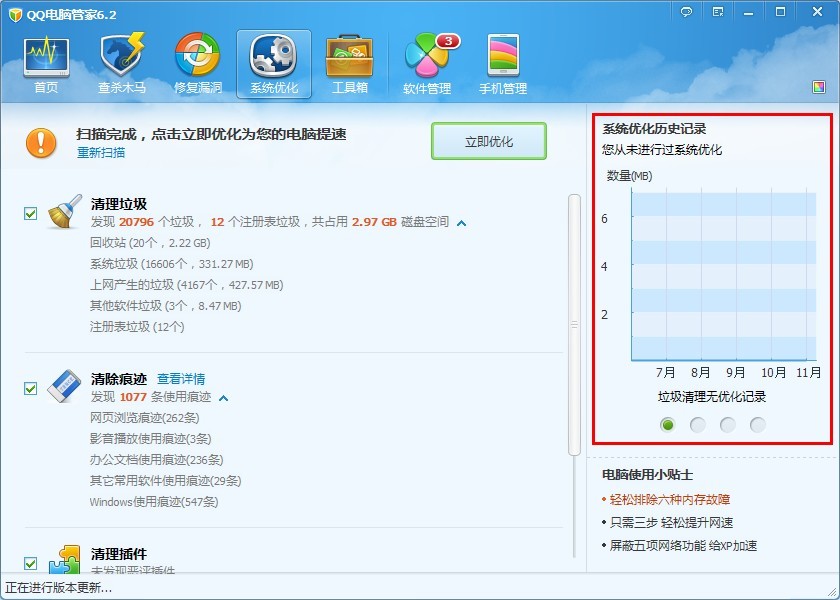The image size is (840, 600).
Task: Click 办公文档使用痕迹(236条) row
Action: point(156,460)
